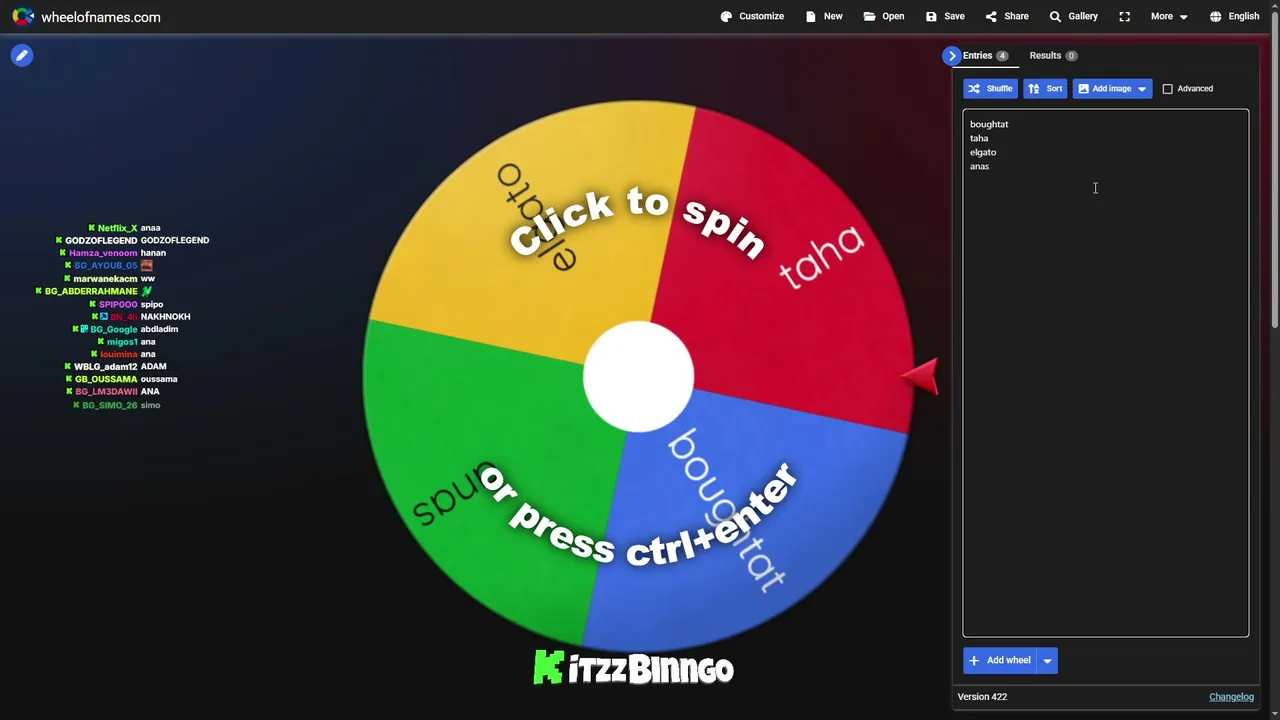Open the Changelog link
The image size is (1280, 720).
click(x=1231, y=697)
